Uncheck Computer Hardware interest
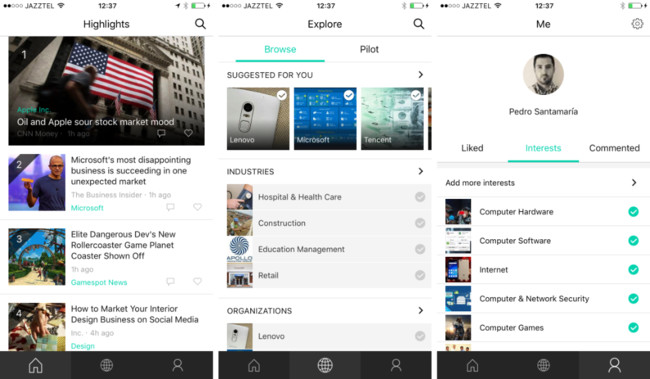650x379 pixels. (633, 211)
